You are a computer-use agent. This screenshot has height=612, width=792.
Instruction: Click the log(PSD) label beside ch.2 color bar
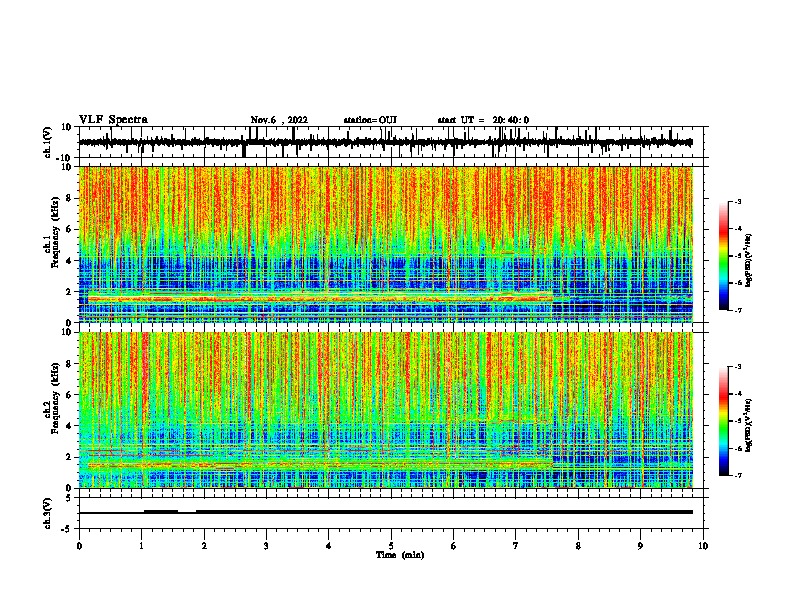pyautogui.click(x=749, y=426)
